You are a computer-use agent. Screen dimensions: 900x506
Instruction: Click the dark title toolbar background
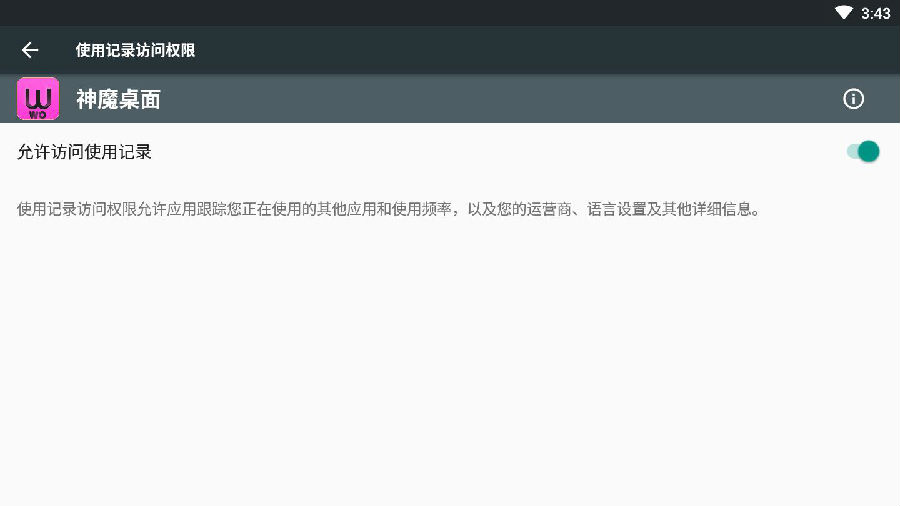517,50
